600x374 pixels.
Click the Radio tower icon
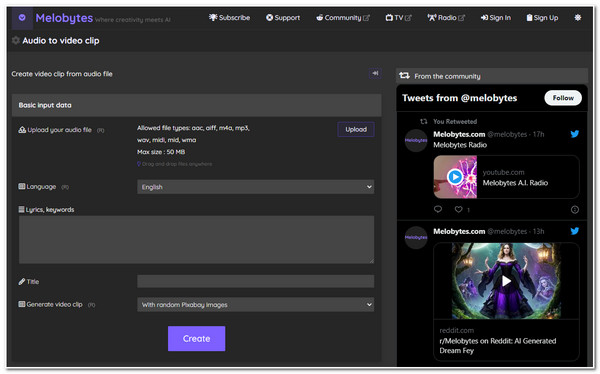432,18
